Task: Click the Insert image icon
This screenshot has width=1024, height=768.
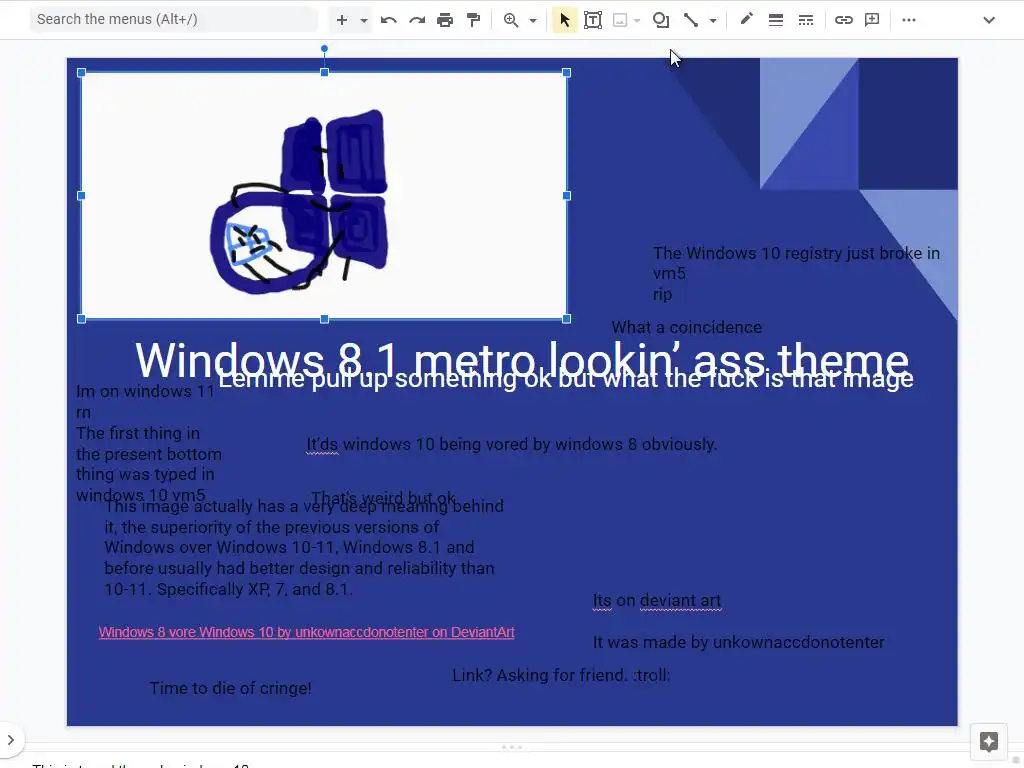Action: (620, 20)
